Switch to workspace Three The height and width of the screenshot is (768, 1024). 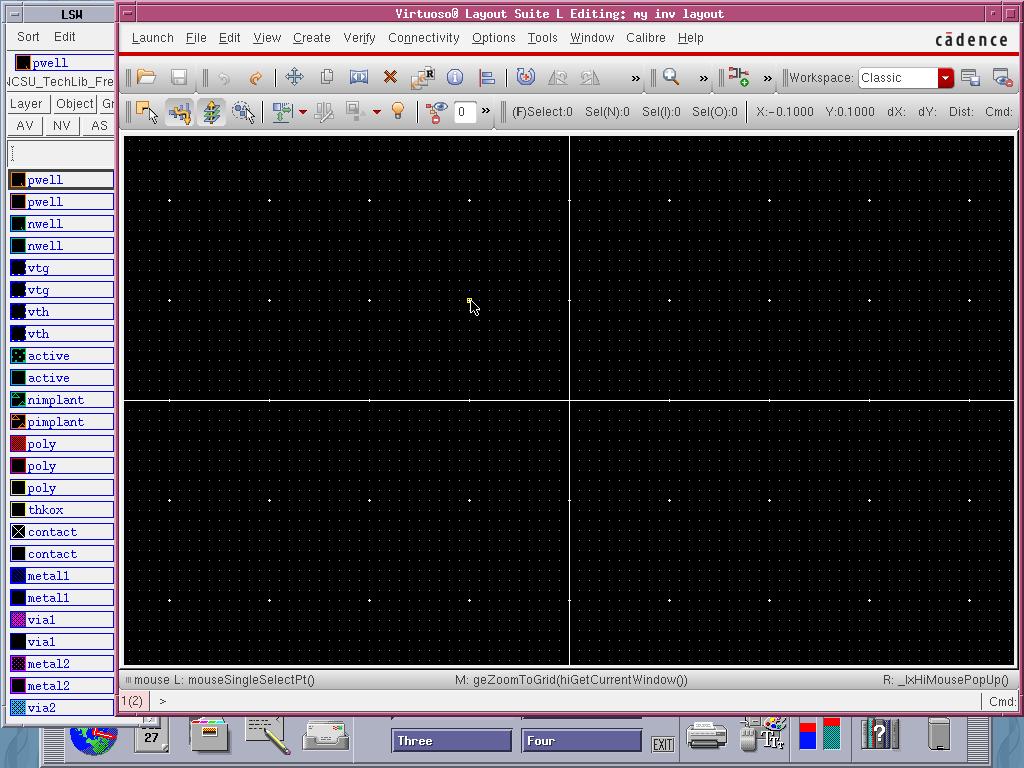point(452,741)
